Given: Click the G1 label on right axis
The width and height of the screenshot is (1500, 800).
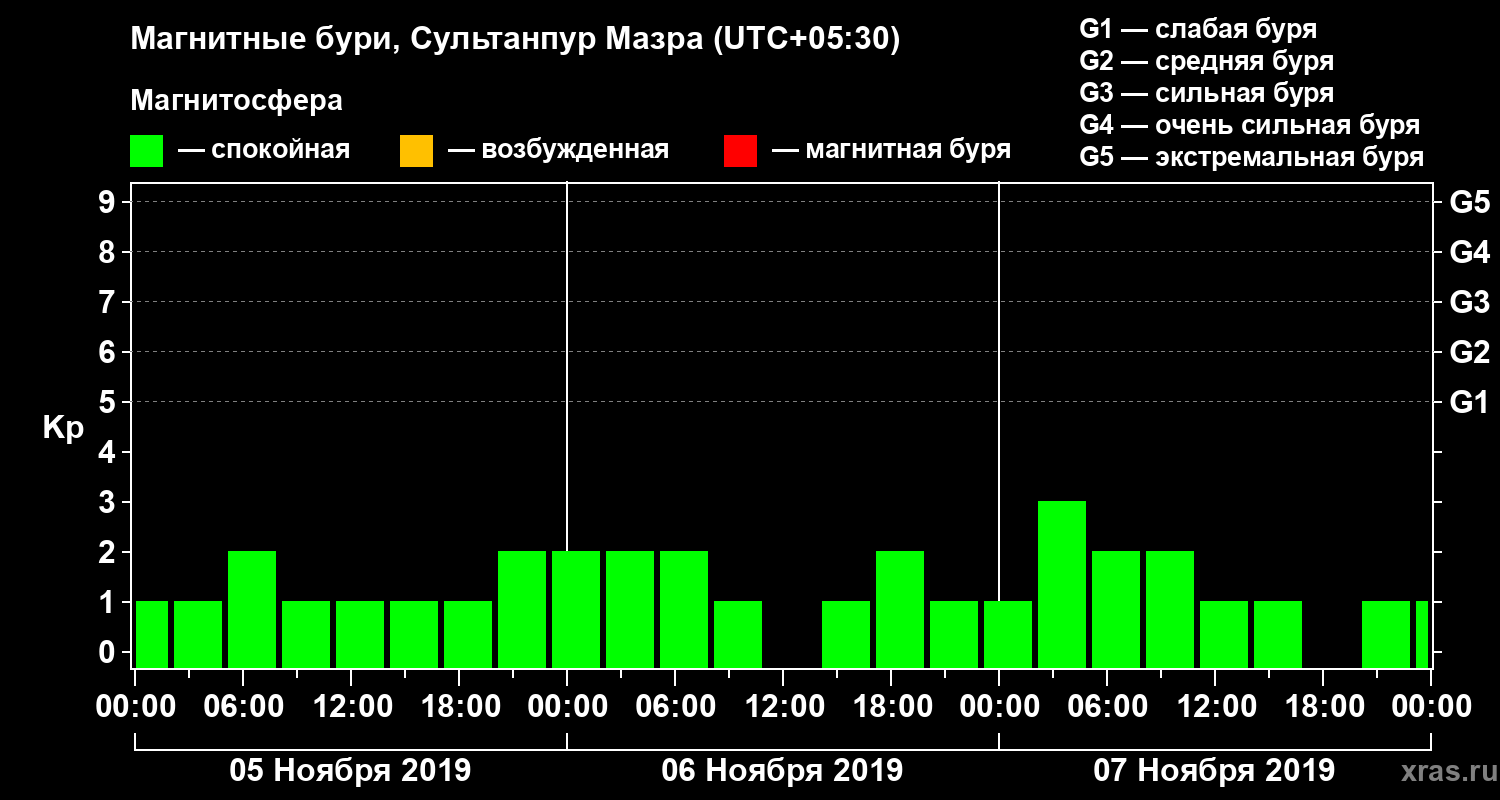Looking at the screenshot, I should [1469, 402].
